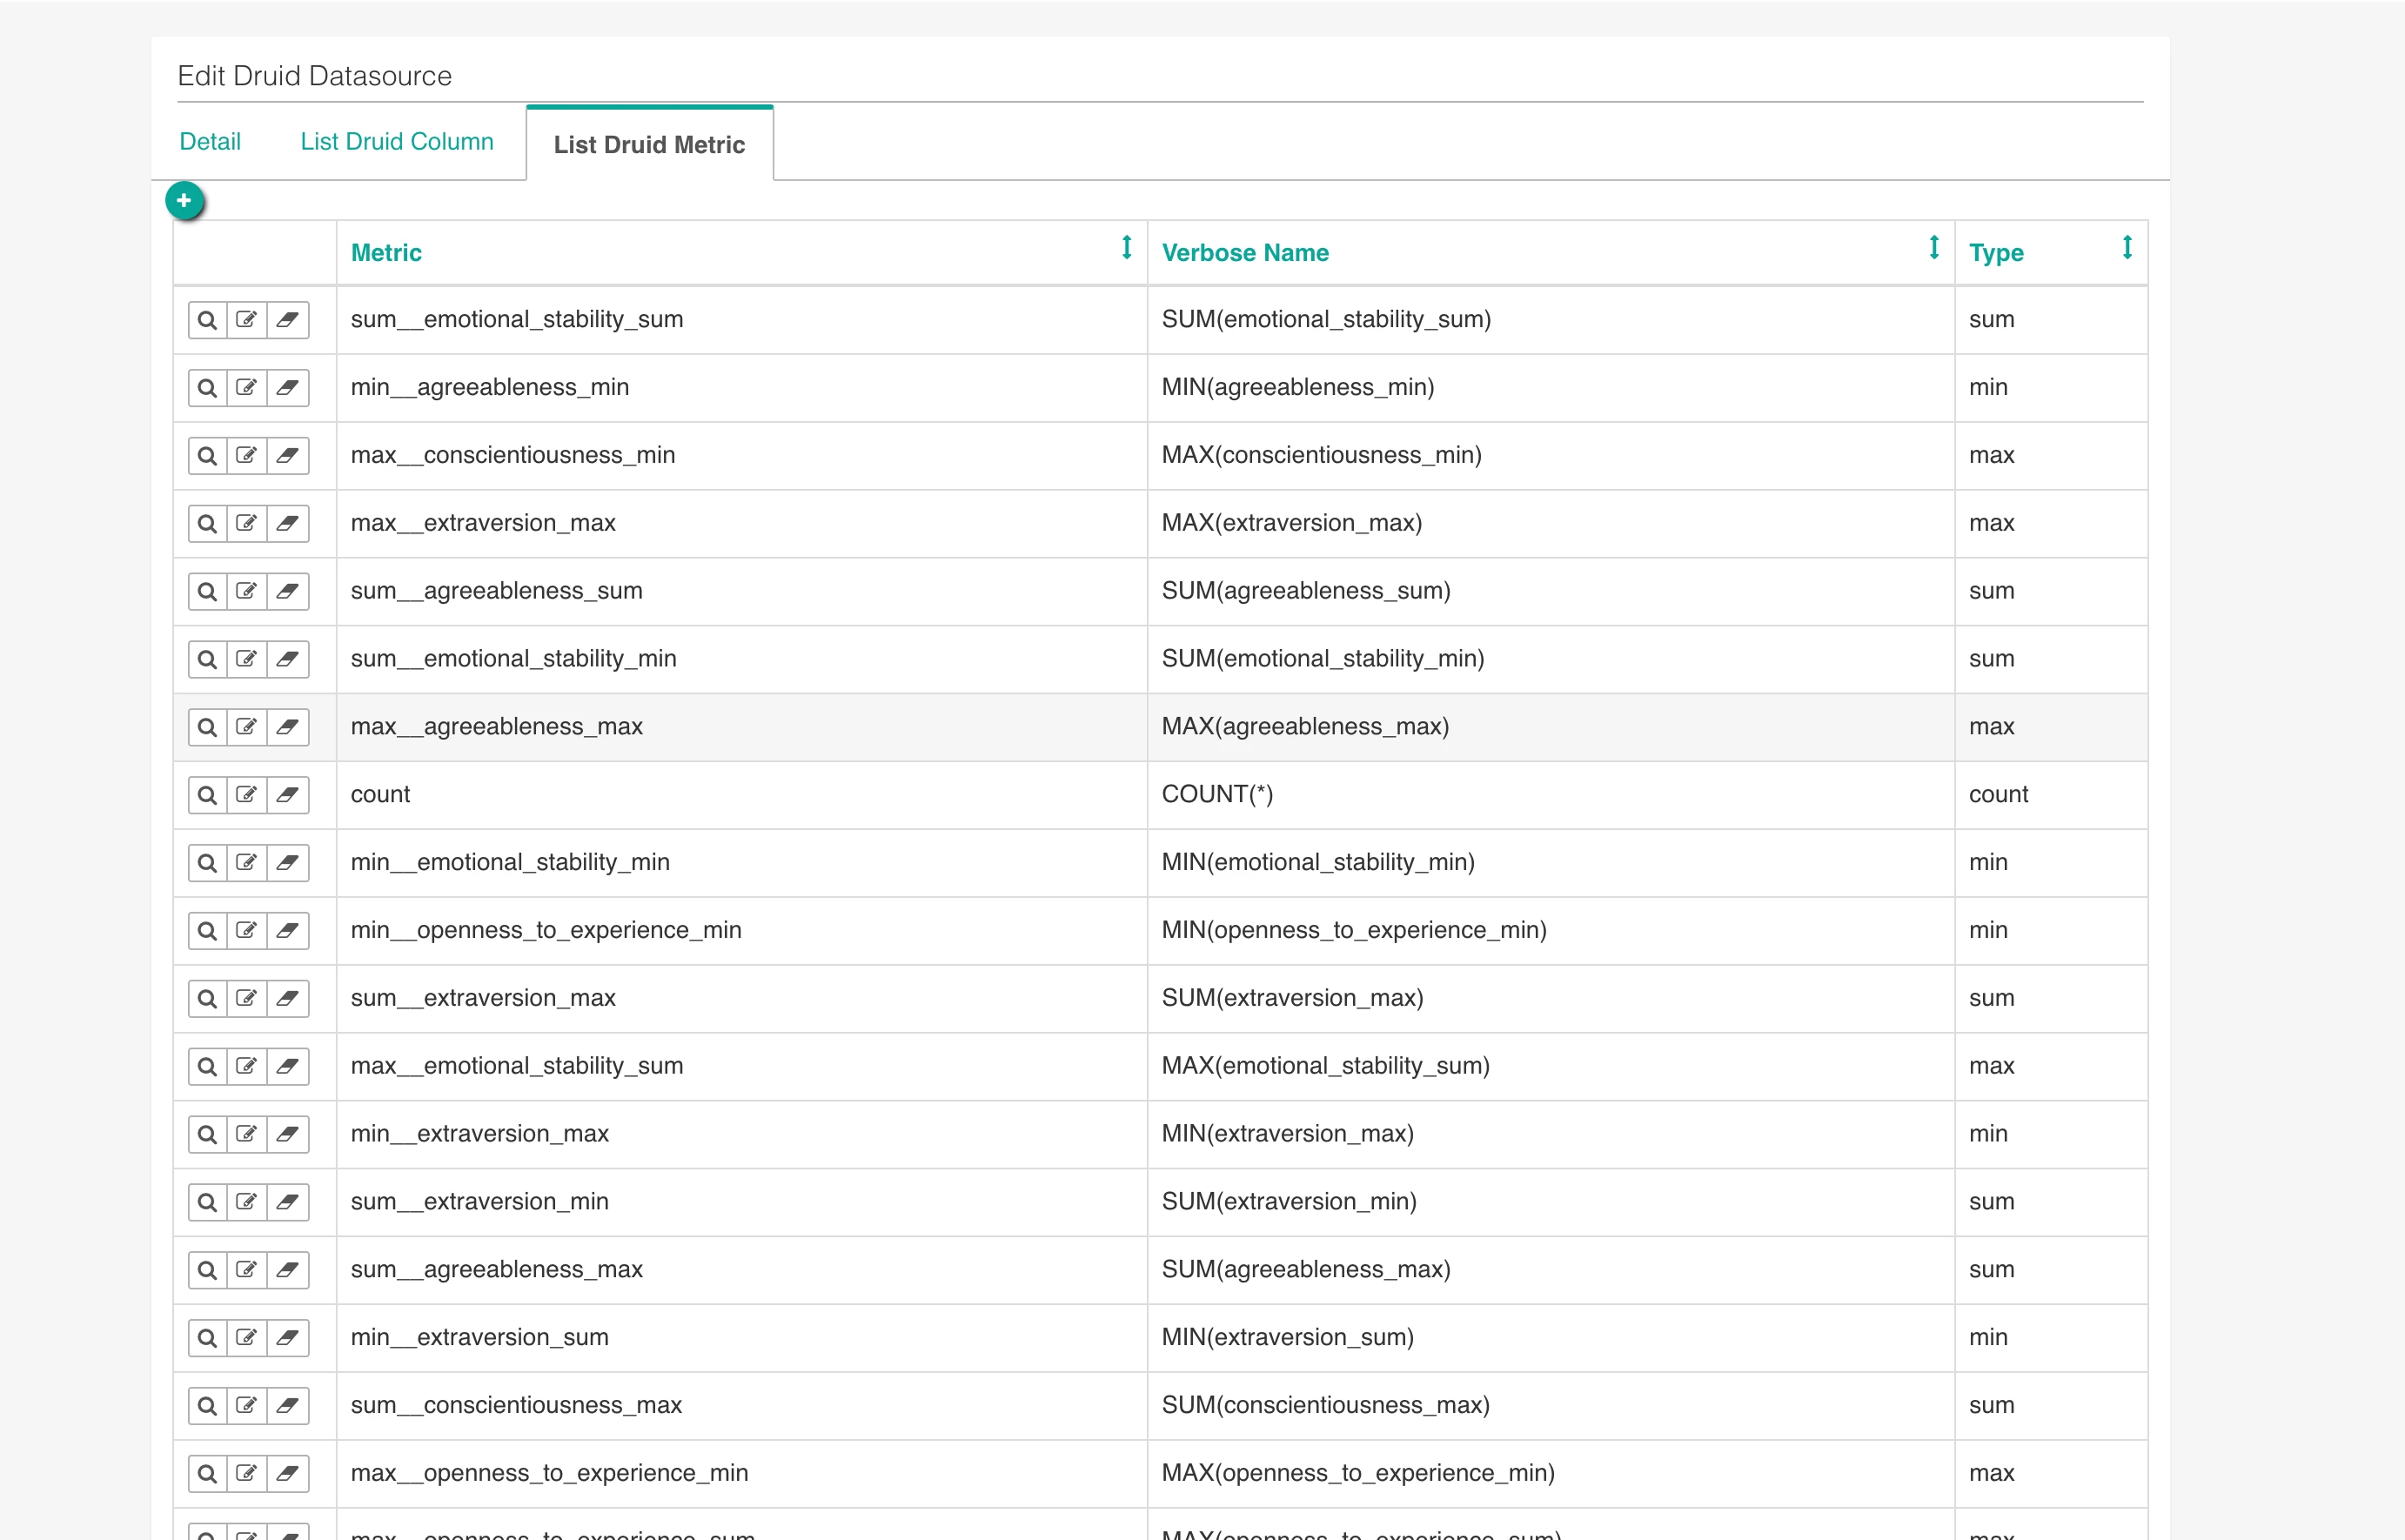Sort table by Type column arrow
The image size is (2405, 1540).
[2127, 247]
